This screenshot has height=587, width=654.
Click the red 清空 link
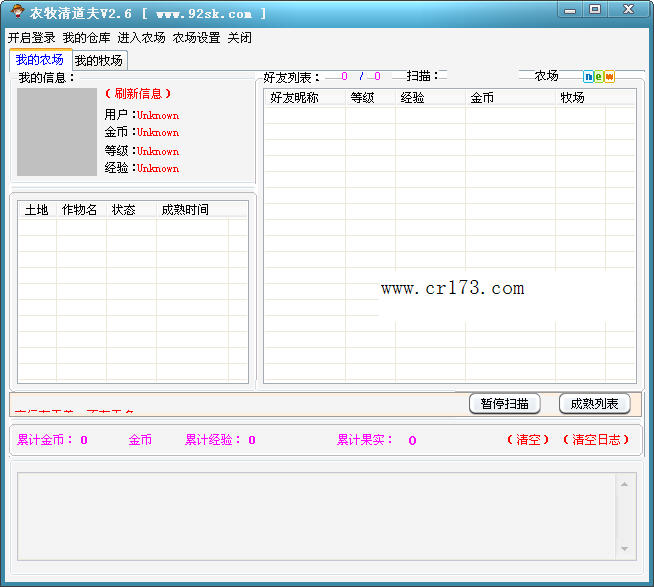point(528,439)
